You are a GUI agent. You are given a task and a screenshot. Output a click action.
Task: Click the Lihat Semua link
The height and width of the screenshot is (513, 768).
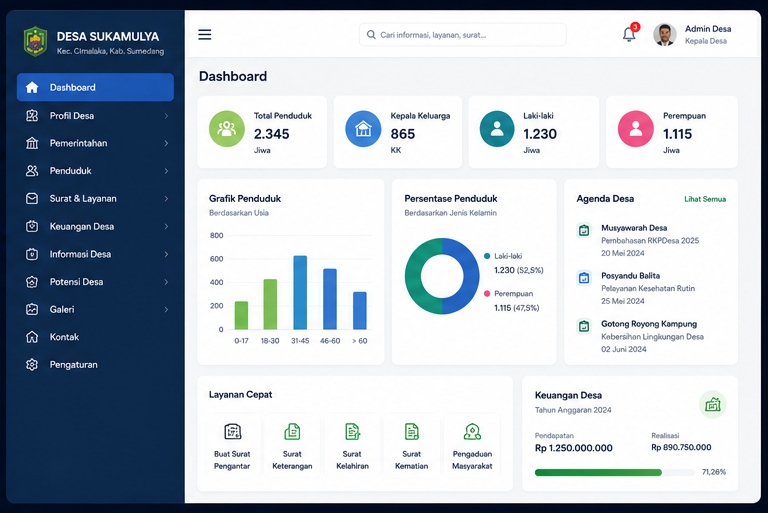tap(705, 199)
